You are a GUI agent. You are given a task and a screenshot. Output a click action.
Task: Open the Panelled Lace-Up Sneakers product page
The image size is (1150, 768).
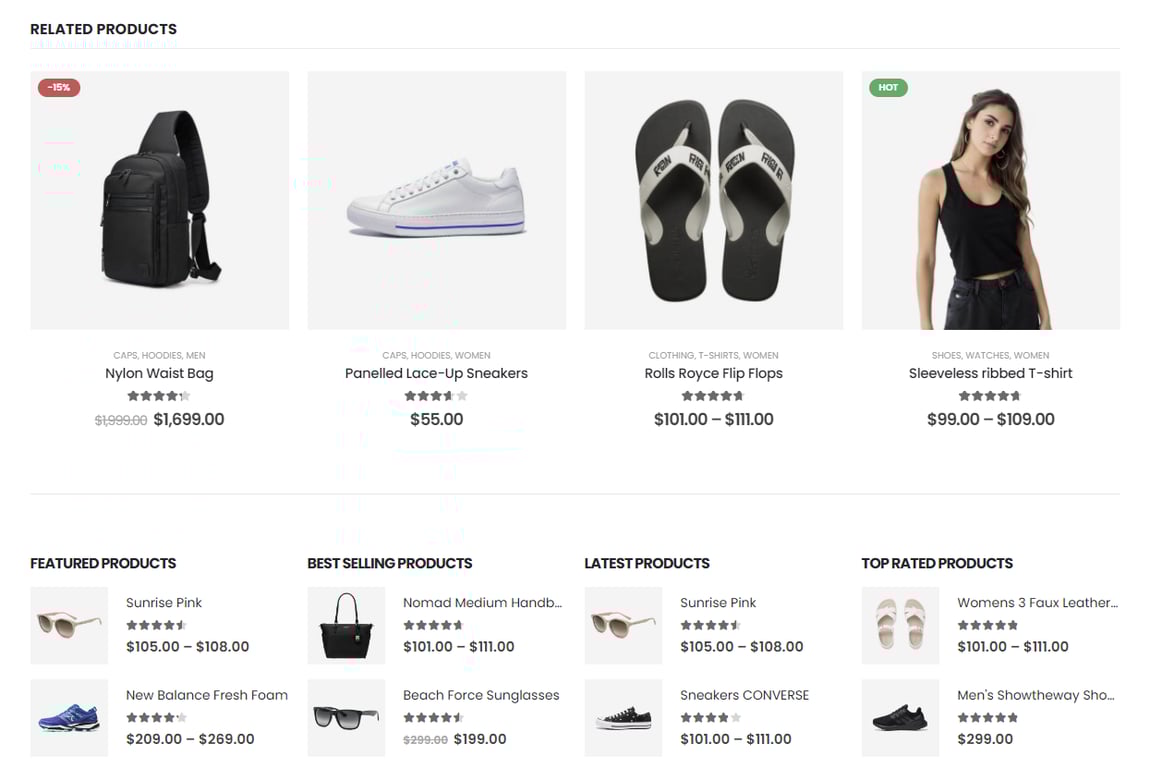pos(436,373)
